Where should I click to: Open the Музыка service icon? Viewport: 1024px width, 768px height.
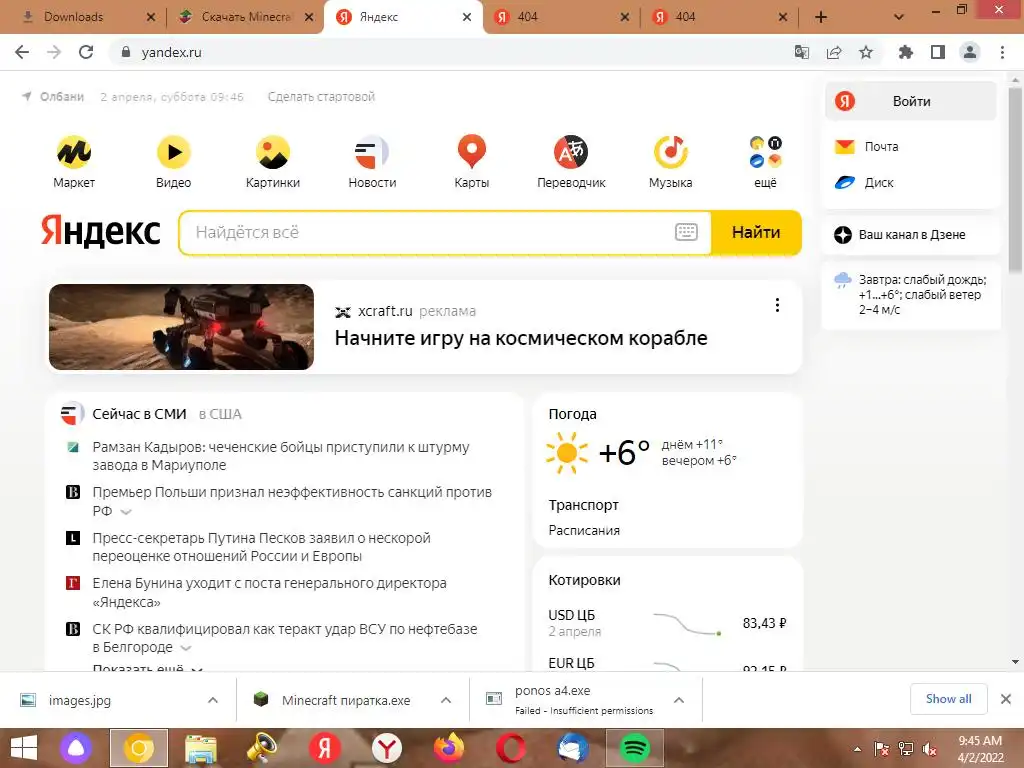click(x=671, y=152)
